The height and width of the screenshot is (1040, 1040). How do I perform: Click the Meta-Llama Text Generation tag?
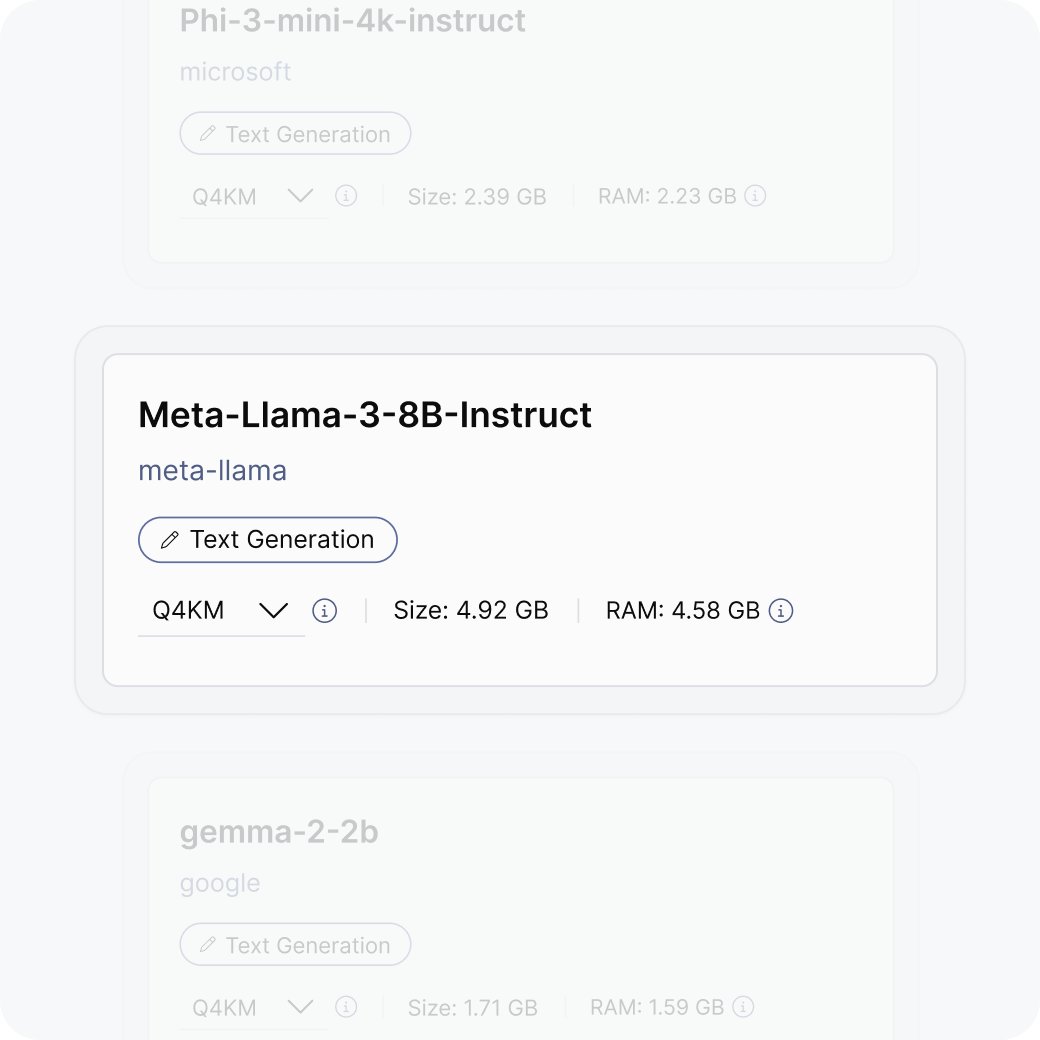coord(268,539)
